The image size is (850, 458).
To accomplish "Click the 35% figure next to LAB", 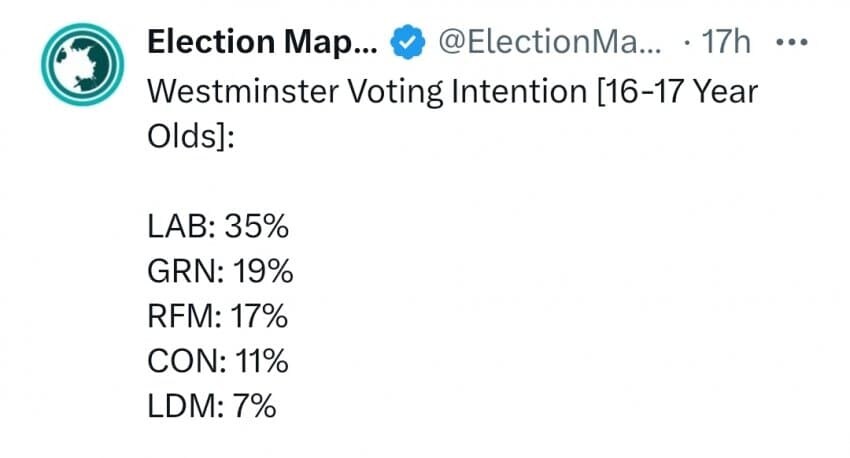I will (256, 226).
